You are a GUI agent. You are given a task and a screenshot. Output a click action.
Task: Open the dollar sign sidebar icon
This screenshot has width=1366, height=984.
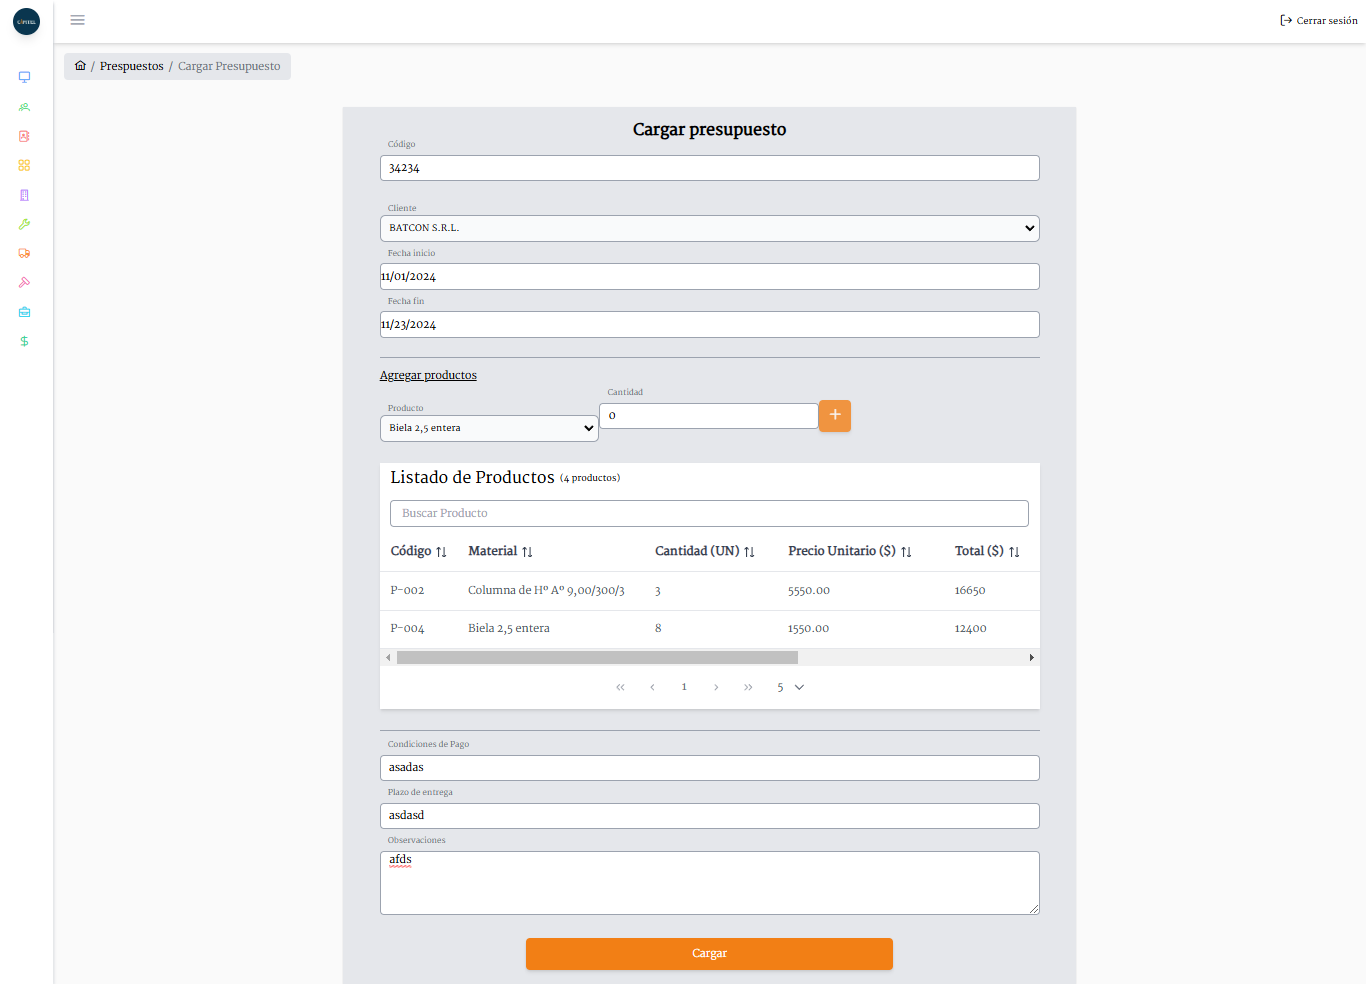coord(24,341)
